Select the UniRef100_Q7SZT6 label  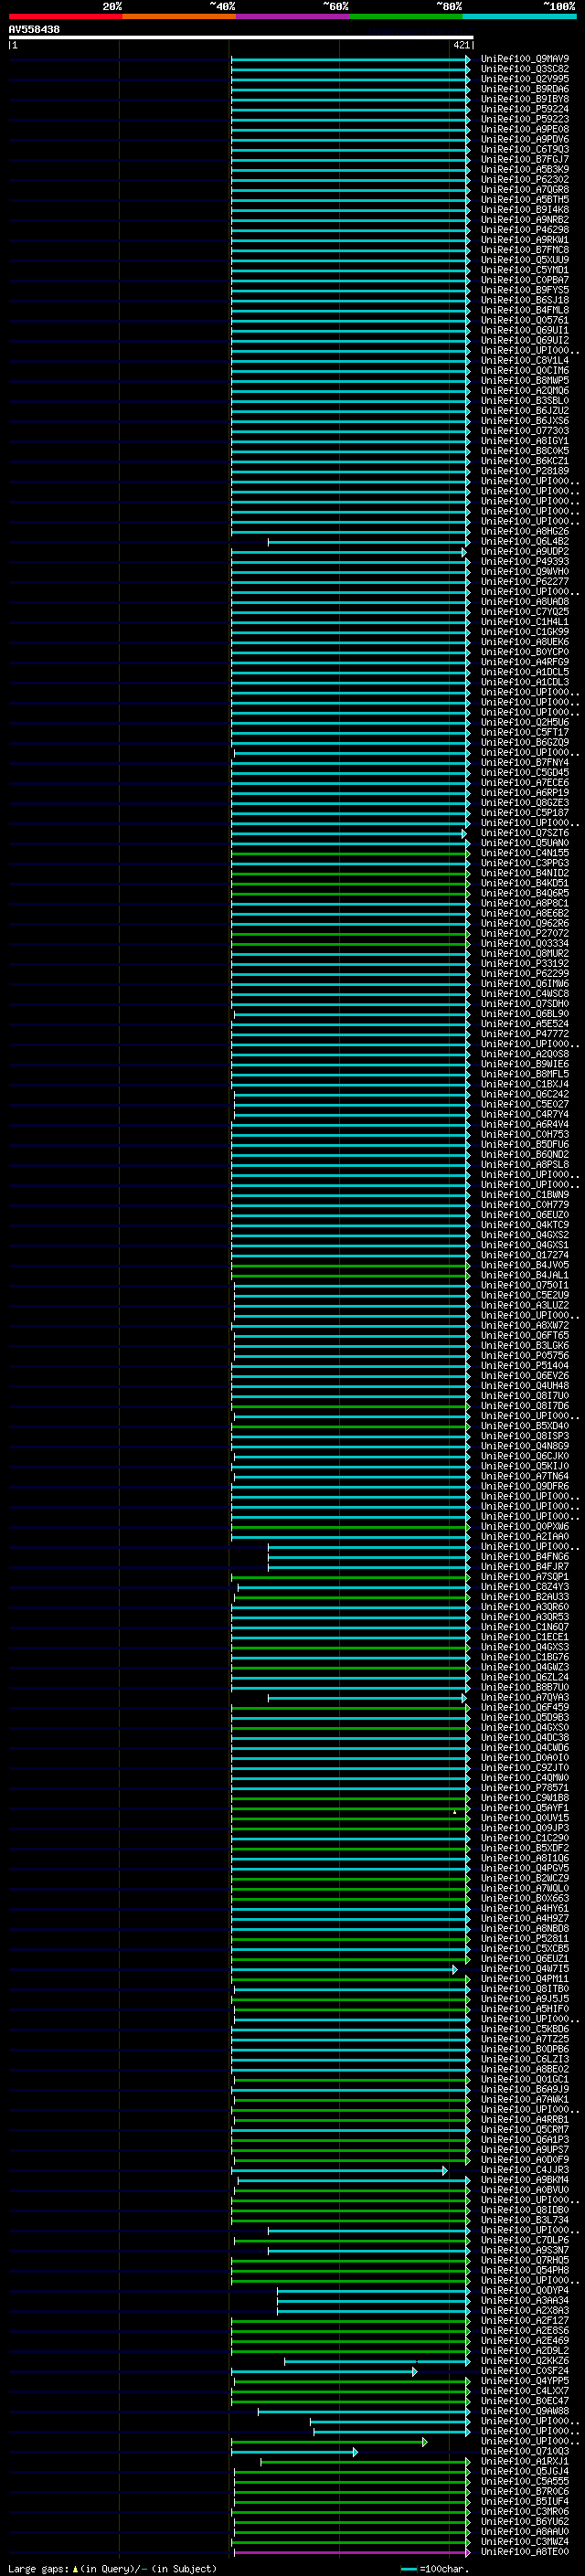[525, 833]
